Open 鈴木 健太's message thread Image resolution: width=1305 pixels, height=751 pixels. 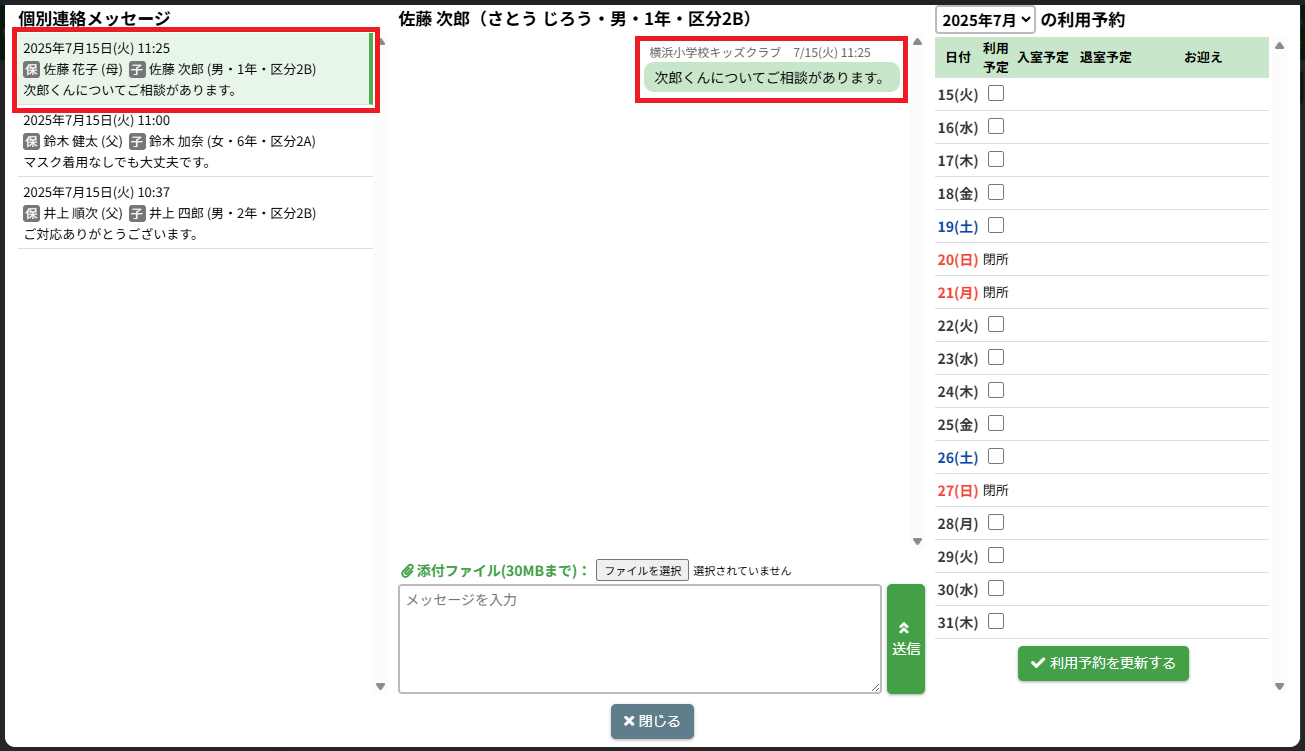coord(195,142)
